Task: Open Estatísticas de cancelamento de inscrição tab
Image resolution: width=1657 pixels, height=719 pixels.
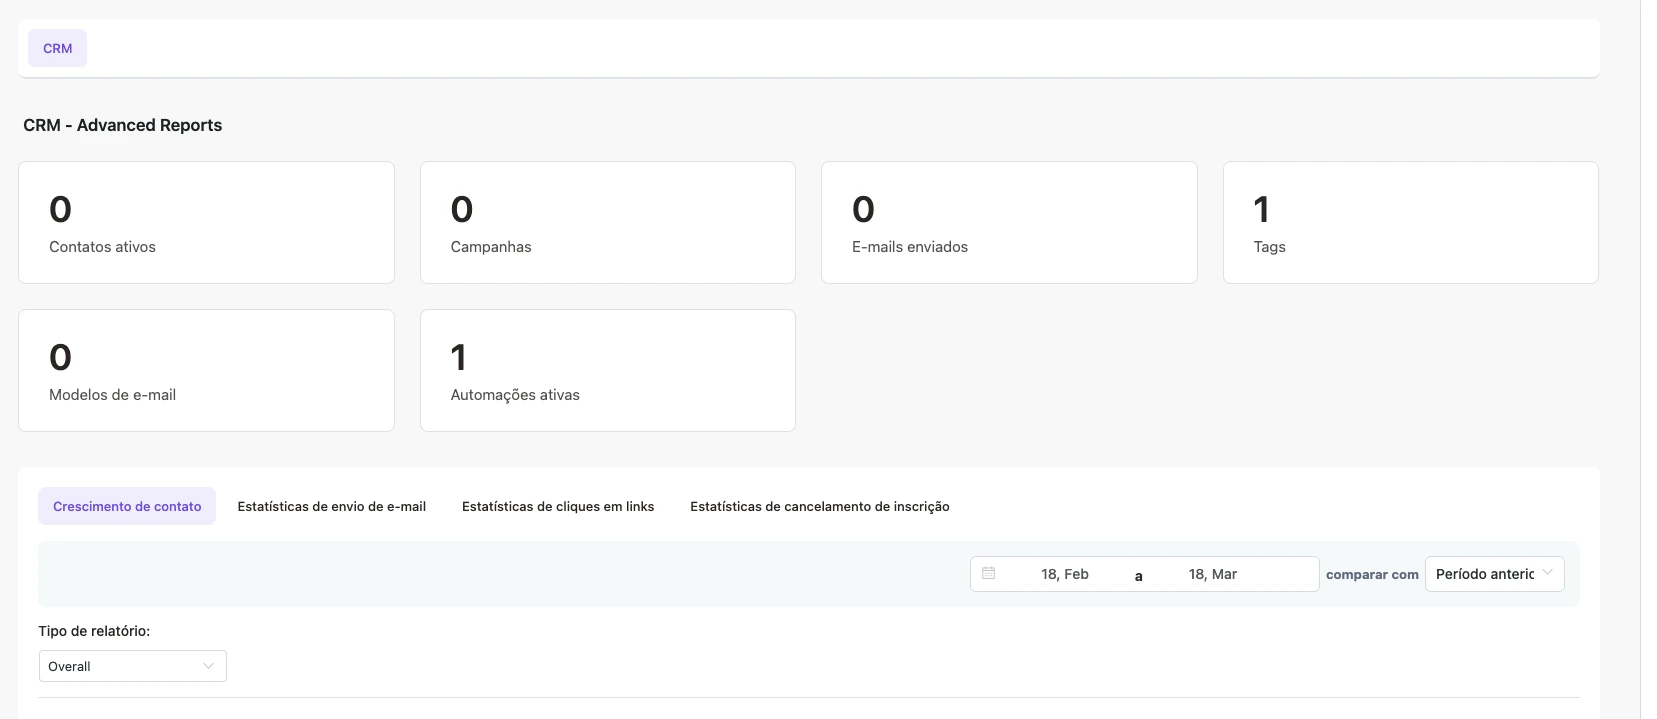Action: tap(820, 506)
